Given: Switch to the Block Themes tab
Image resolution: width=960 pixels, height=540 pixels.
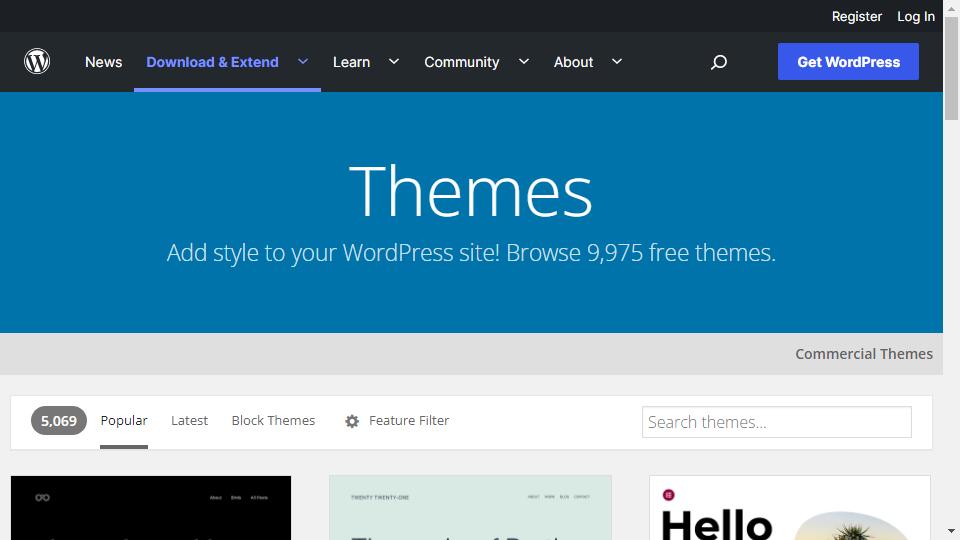Looking at the screenshot, I should [273, 421].
